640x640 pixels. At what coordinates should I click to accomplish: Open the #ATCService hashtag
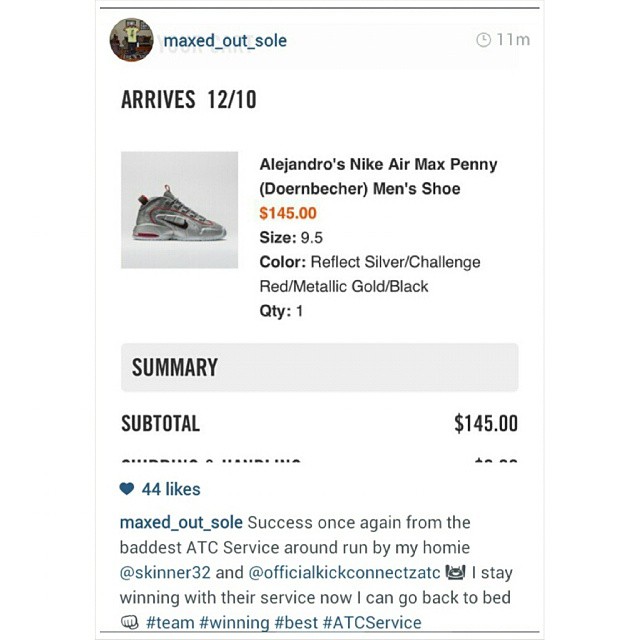(x=372, y=623)
